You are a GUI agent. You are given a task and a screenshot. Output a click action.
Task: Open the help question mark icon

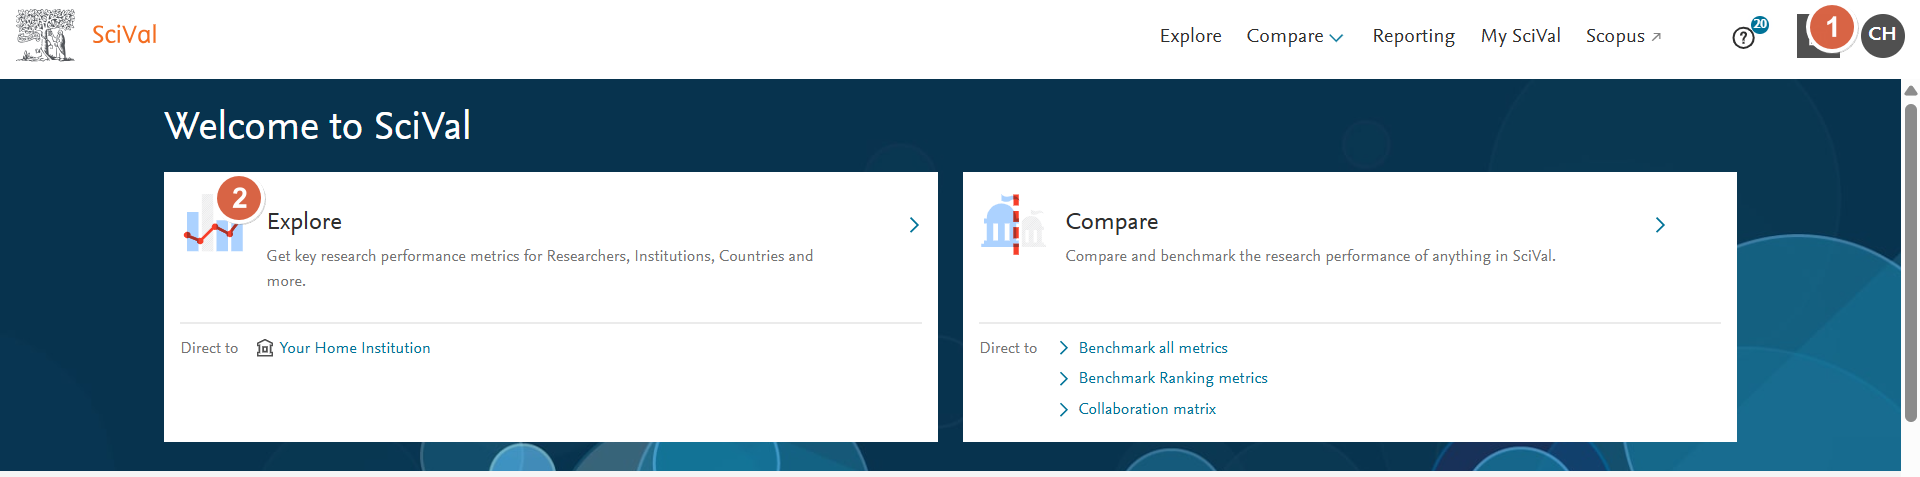tap(1743, 38)
